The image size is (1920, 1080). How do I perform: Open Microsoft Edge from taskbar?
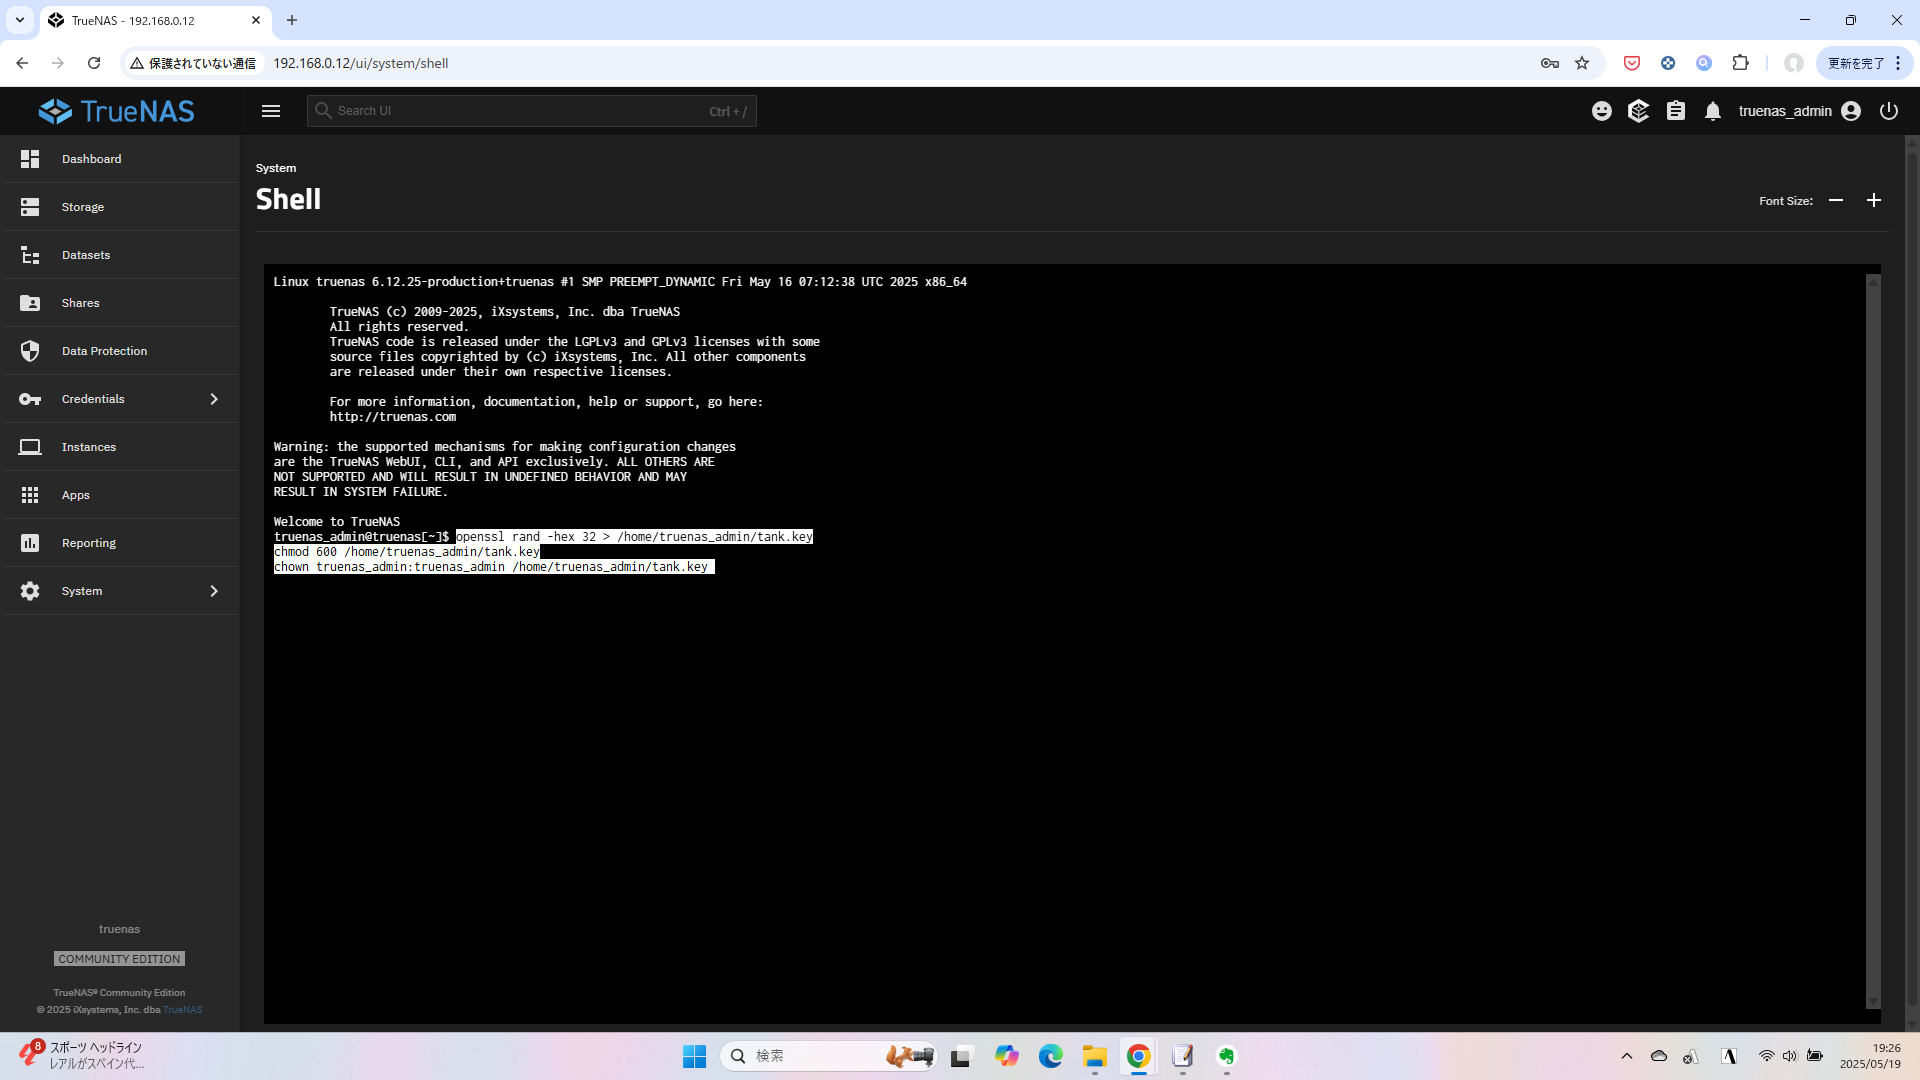click(1050, 1056)
